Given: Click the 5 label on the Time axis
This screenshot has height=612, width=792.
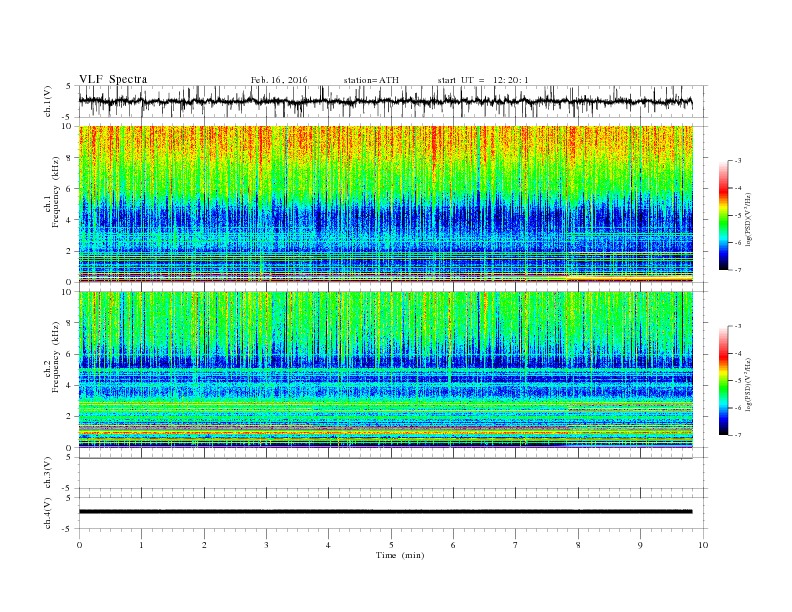Looking at the screenshot, I should 391,545.
